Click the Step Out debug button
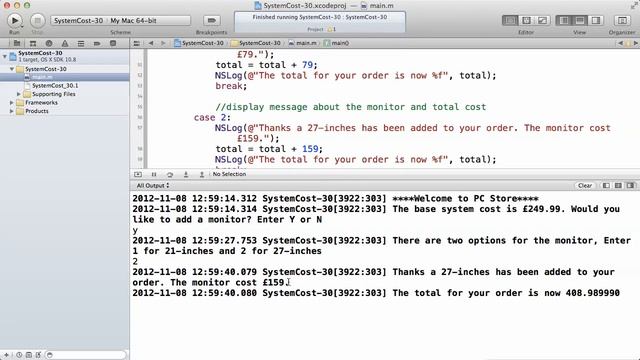 202,174
